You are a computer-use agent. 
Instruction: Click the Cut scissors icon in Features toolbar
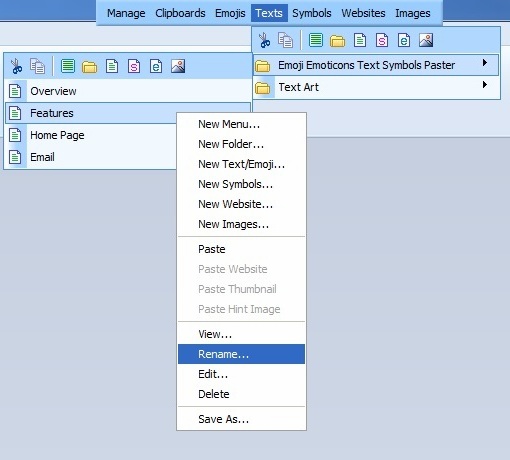pos(16,66)
